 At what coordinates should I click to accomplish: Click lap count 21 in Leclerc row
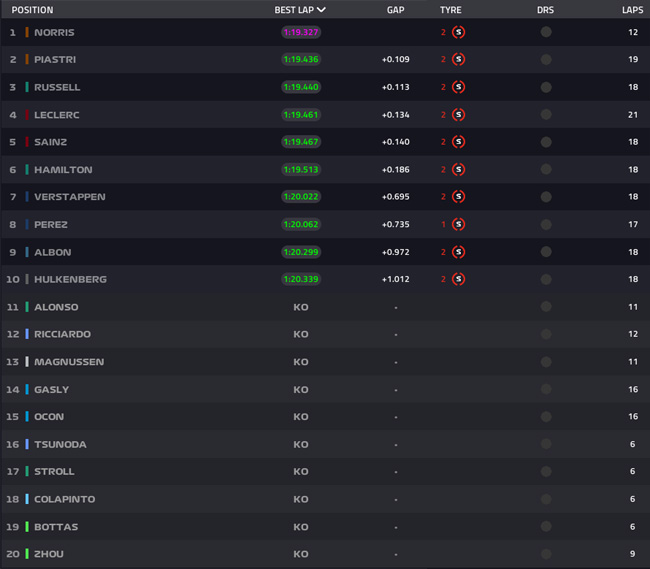point(633,115)
